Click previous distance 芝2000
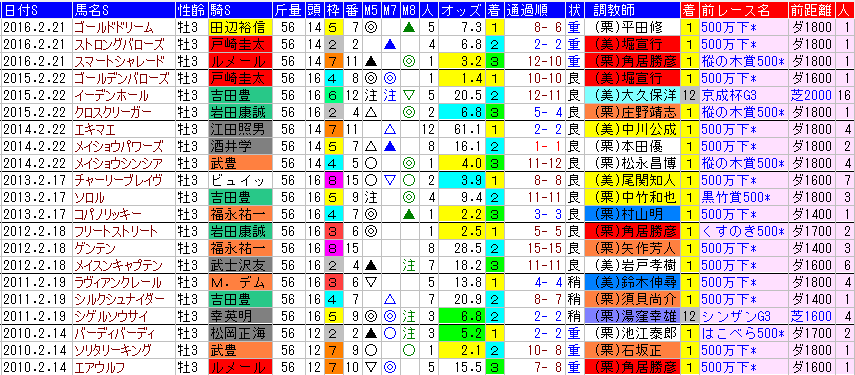855x375 pixels. (x=811, y=95)
